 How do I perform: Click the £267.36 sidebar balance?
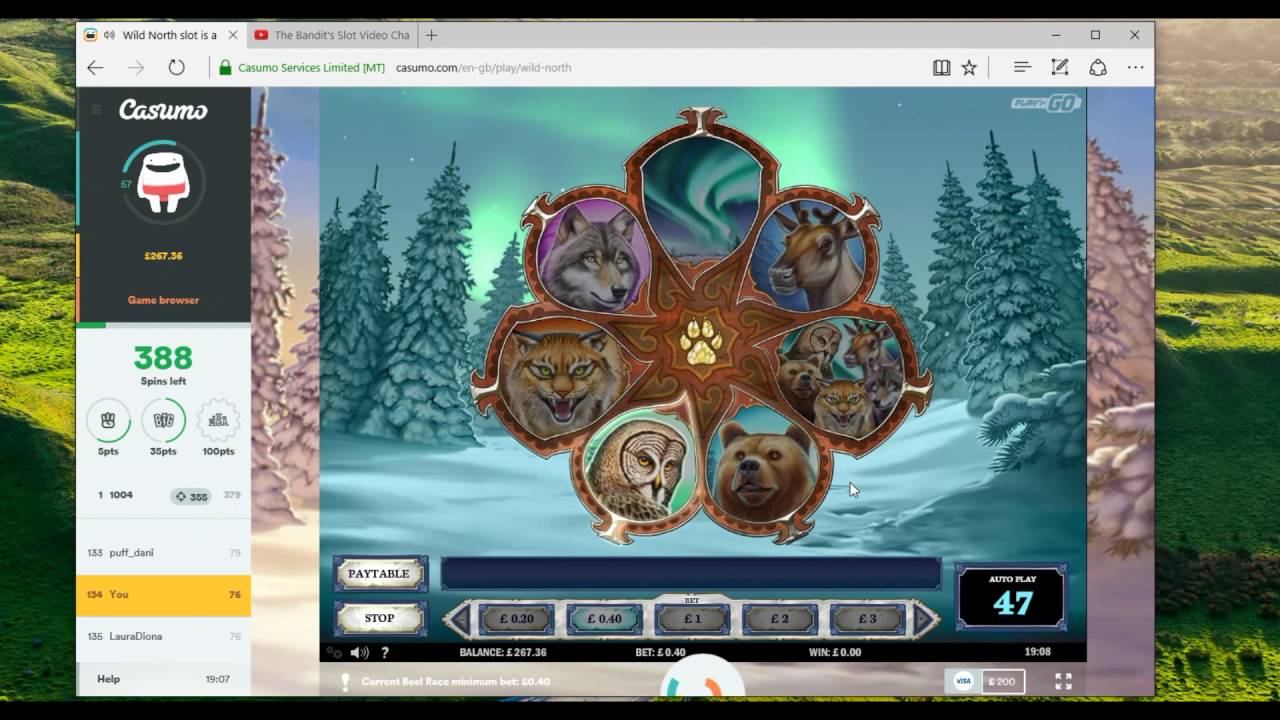163,256
